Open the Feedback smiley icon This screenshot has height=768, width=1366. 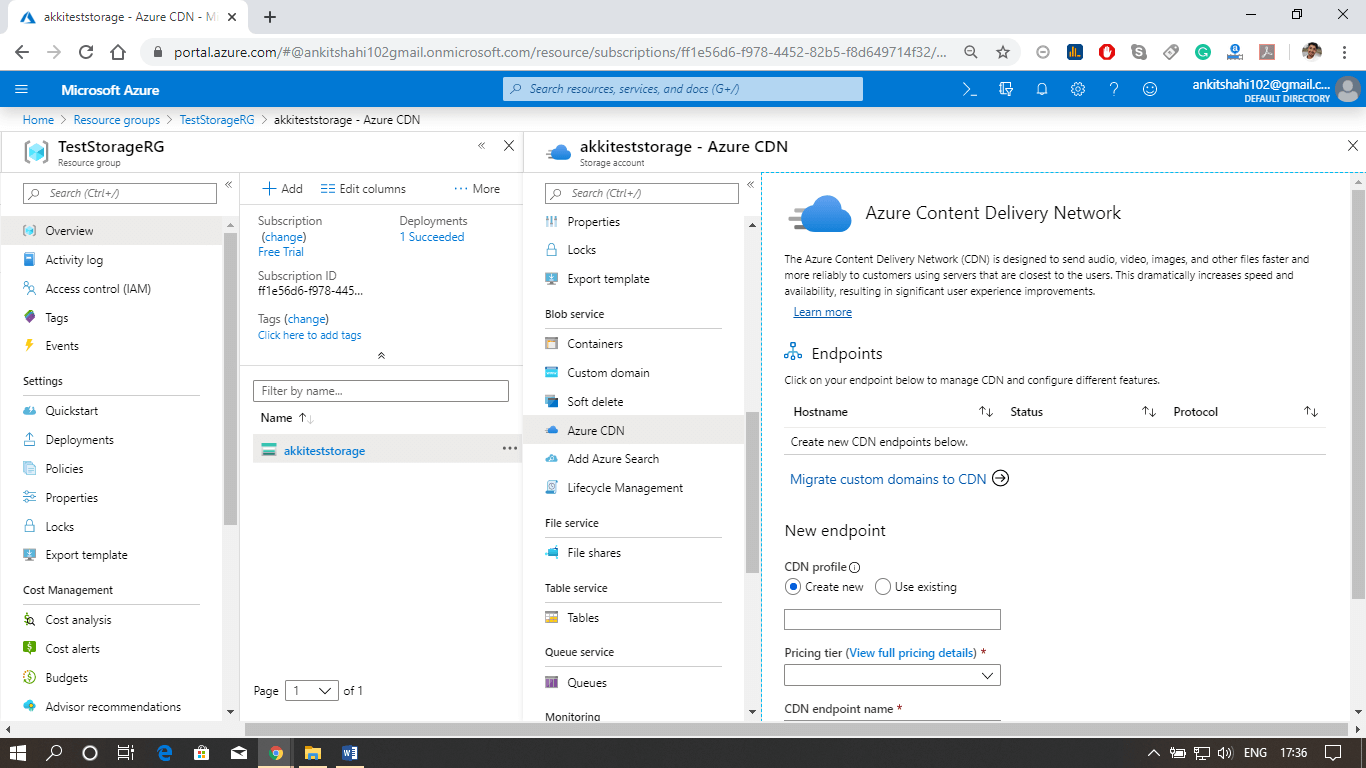1150,89
